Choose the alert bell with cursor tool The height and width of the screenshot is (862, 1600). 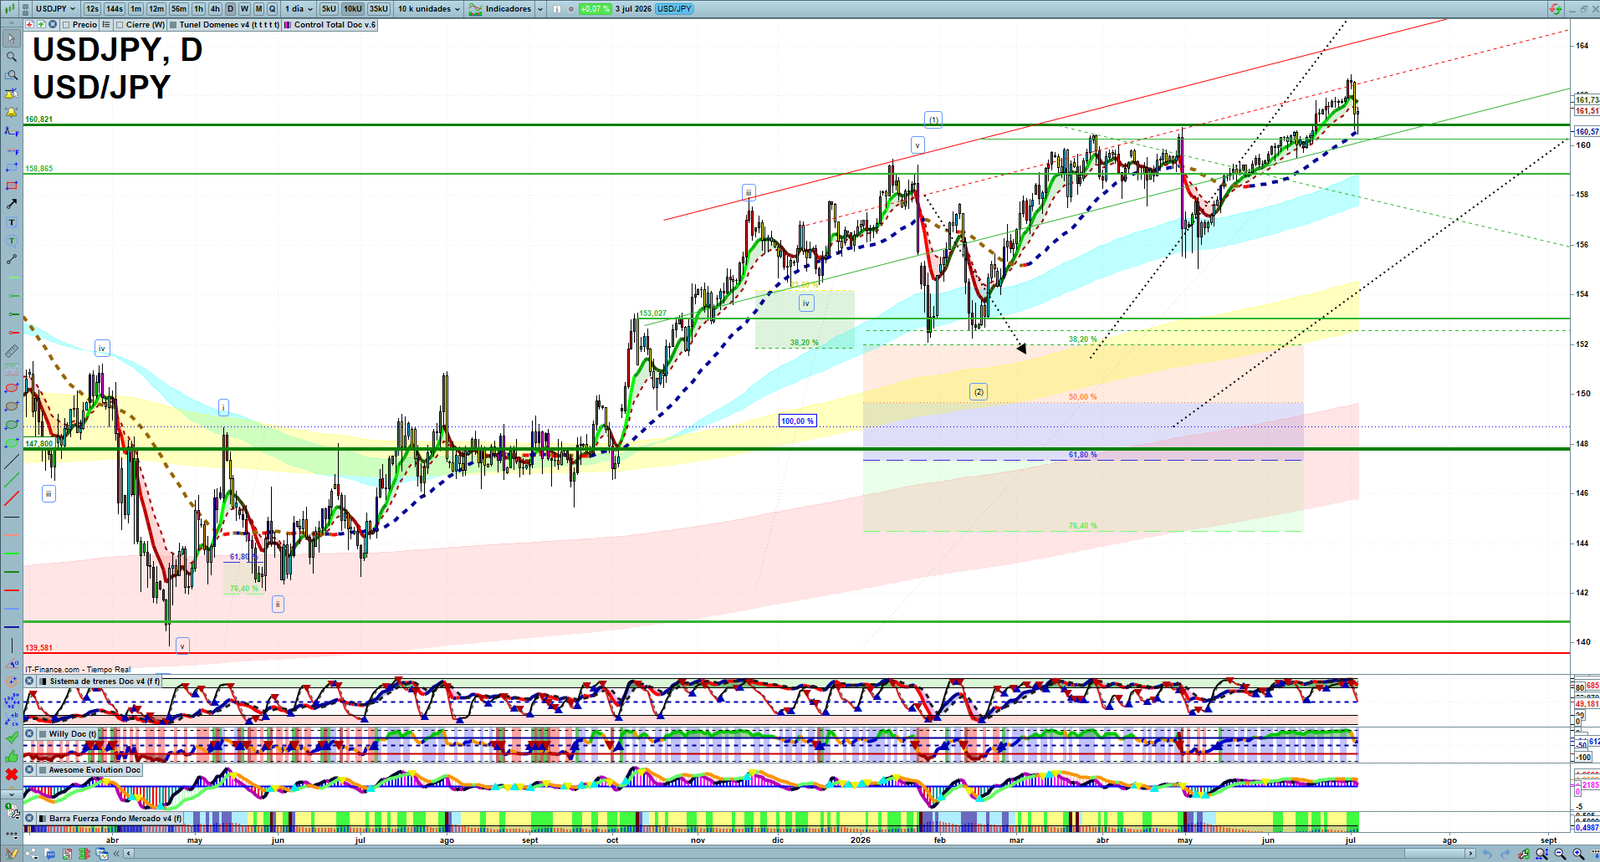(x=11, y=94)
